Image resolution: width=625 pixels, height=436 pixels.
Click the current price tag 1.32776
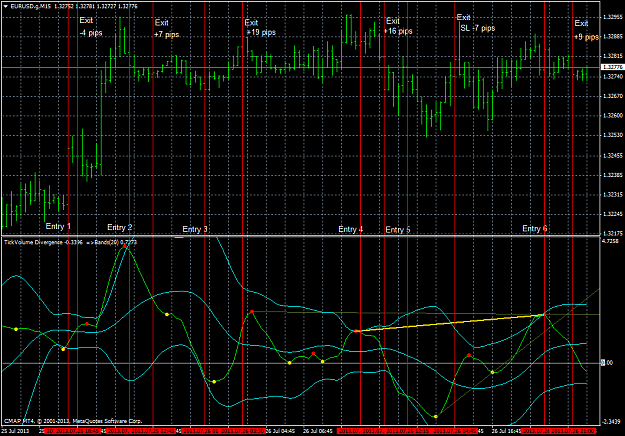[x=613, y=67]
